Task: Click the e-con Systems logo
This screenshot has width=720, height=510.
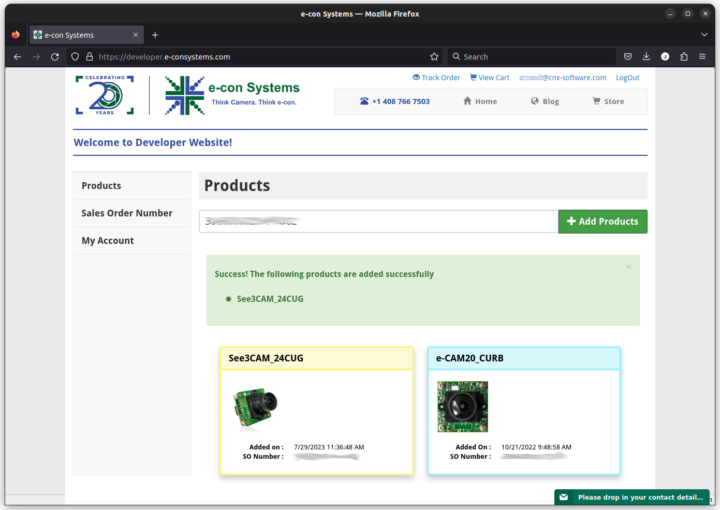Action: tap(232, 95)
